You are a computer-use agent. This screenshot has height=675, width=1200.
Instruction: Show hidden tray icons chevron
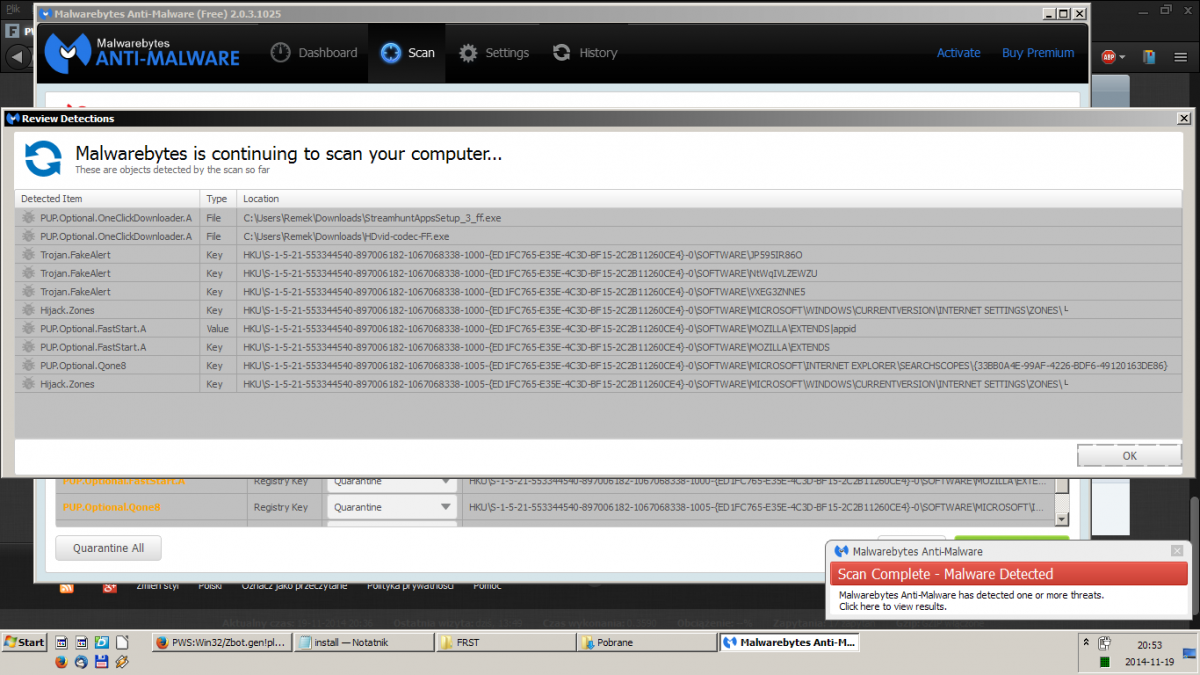coord(1085,642)
